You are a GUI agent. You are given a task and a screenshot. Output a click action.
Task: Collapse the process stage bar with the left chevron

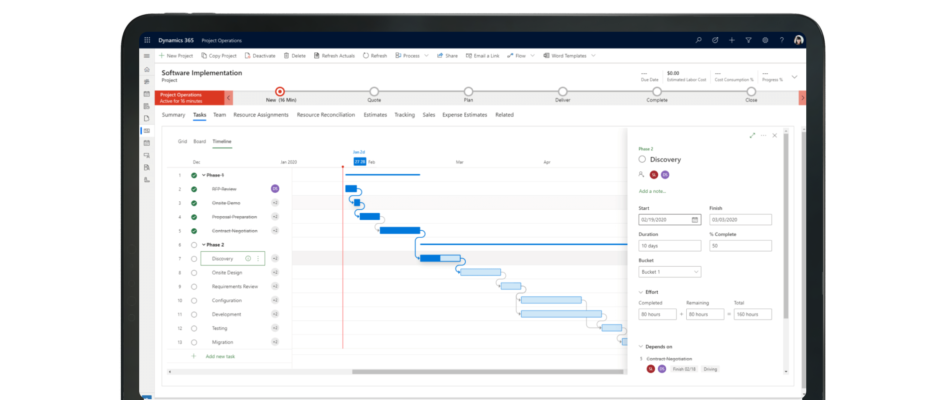(x=228, y=98)
